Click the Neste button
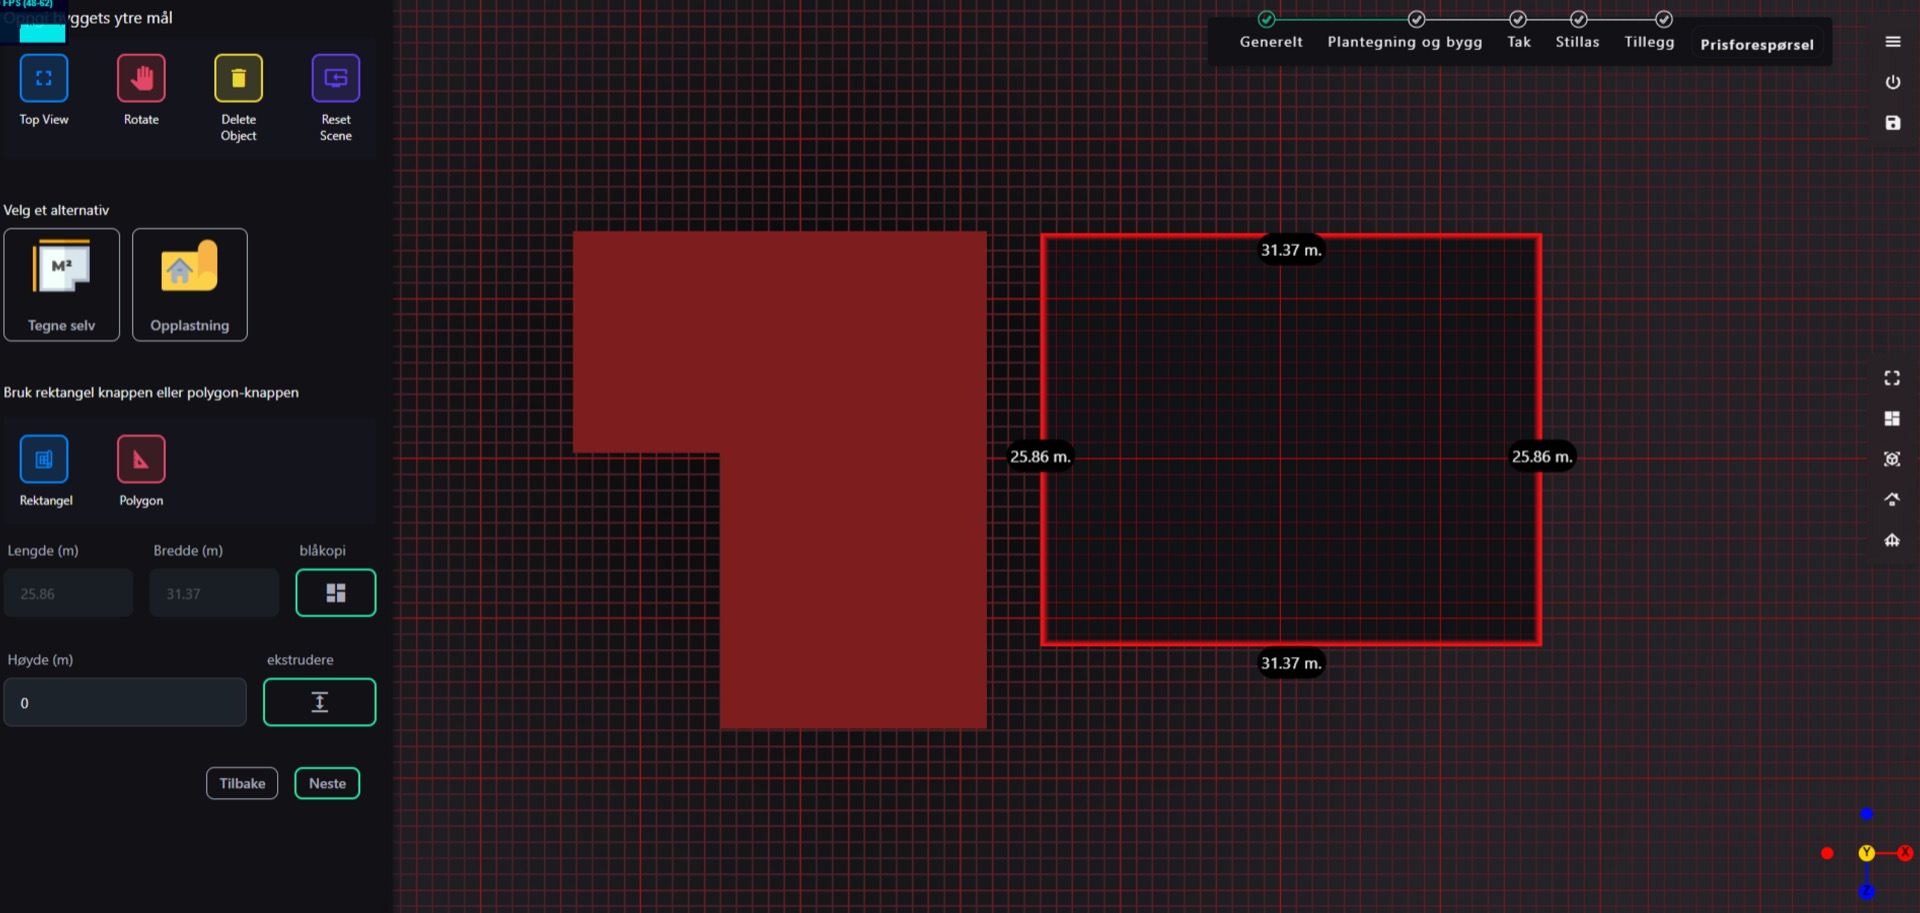1920x913 pixels. tap(327, 783)
